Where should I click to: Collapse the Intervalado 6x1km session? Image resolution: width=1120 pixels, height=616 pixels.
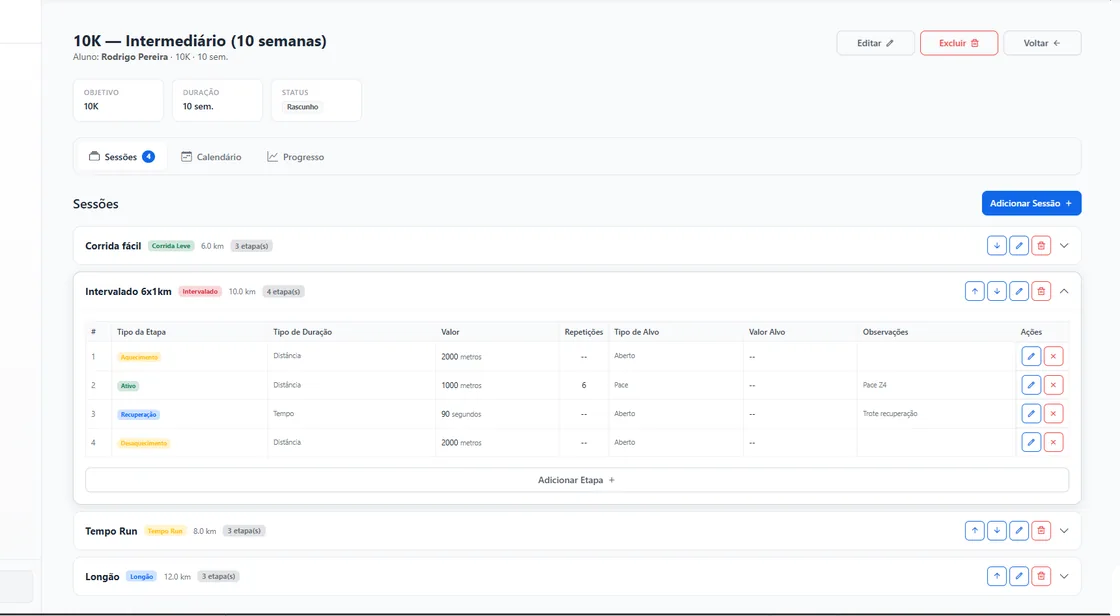(x=1064, y=292)
